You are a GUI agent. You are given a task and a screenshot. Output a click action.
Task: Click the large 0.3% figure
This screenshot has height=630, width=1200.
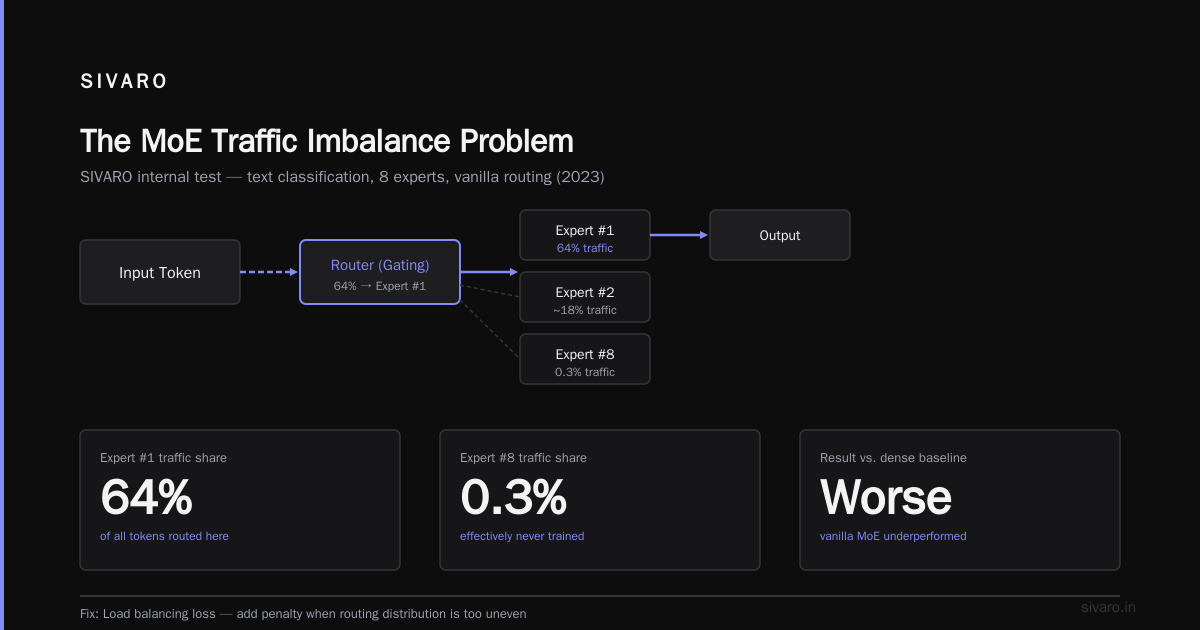pos(513,497)
